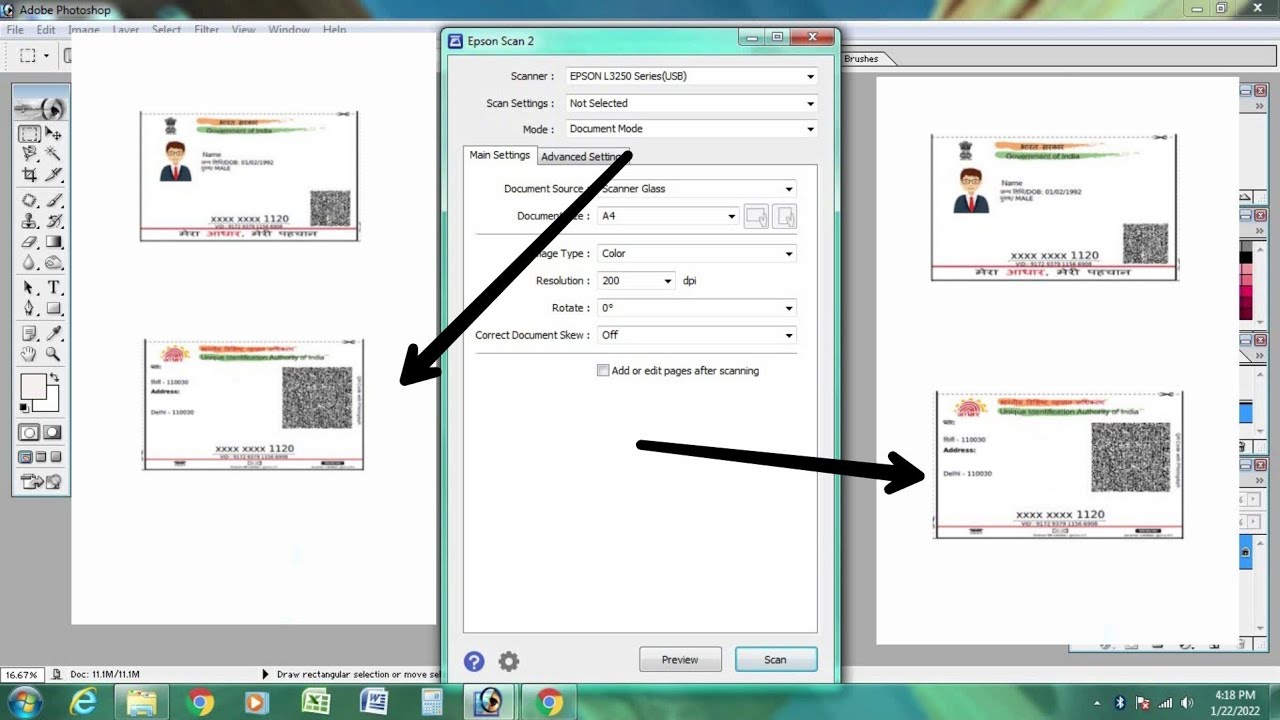Open the Resolution dropdown arrow
This screenshot has height=720, width=1280.
pos(667,281)
